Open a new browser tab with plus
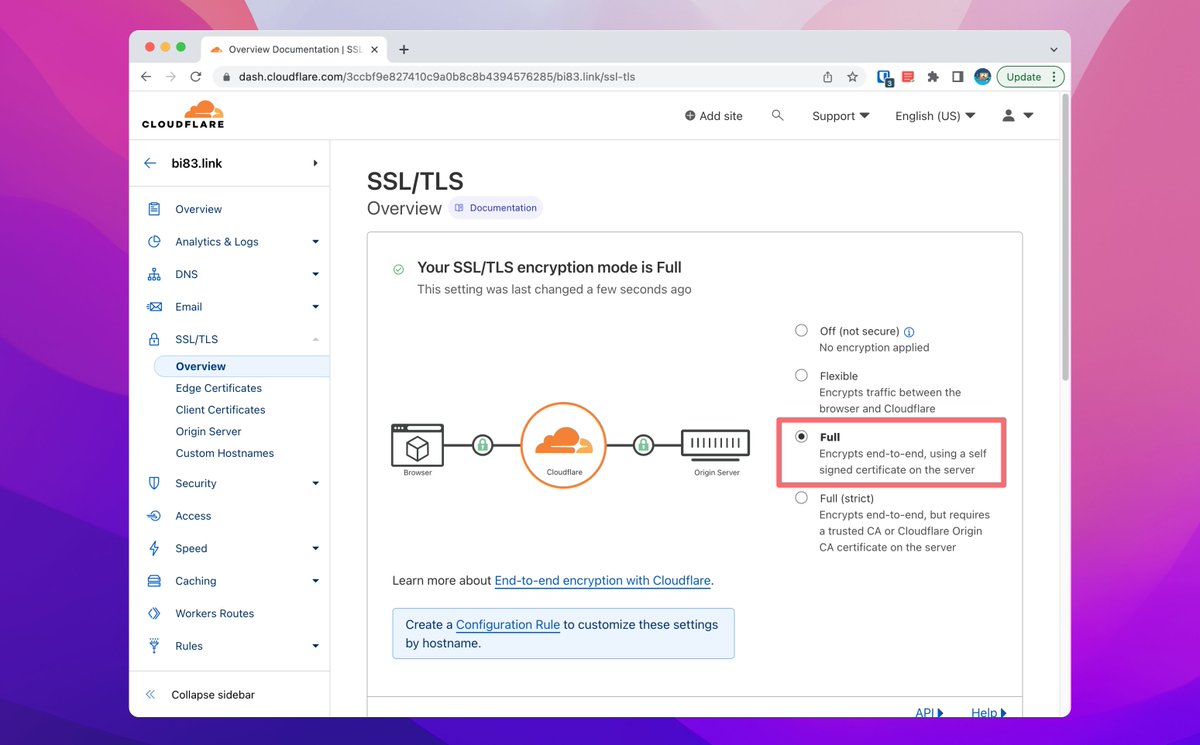This screenshot has height=745, width=1200. click(x=404, y=49)
